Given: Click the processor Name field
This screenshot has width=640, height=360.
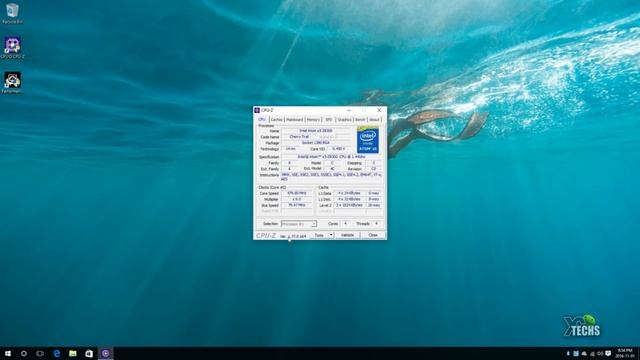Looking at the screenshot, I should point(317,131).
